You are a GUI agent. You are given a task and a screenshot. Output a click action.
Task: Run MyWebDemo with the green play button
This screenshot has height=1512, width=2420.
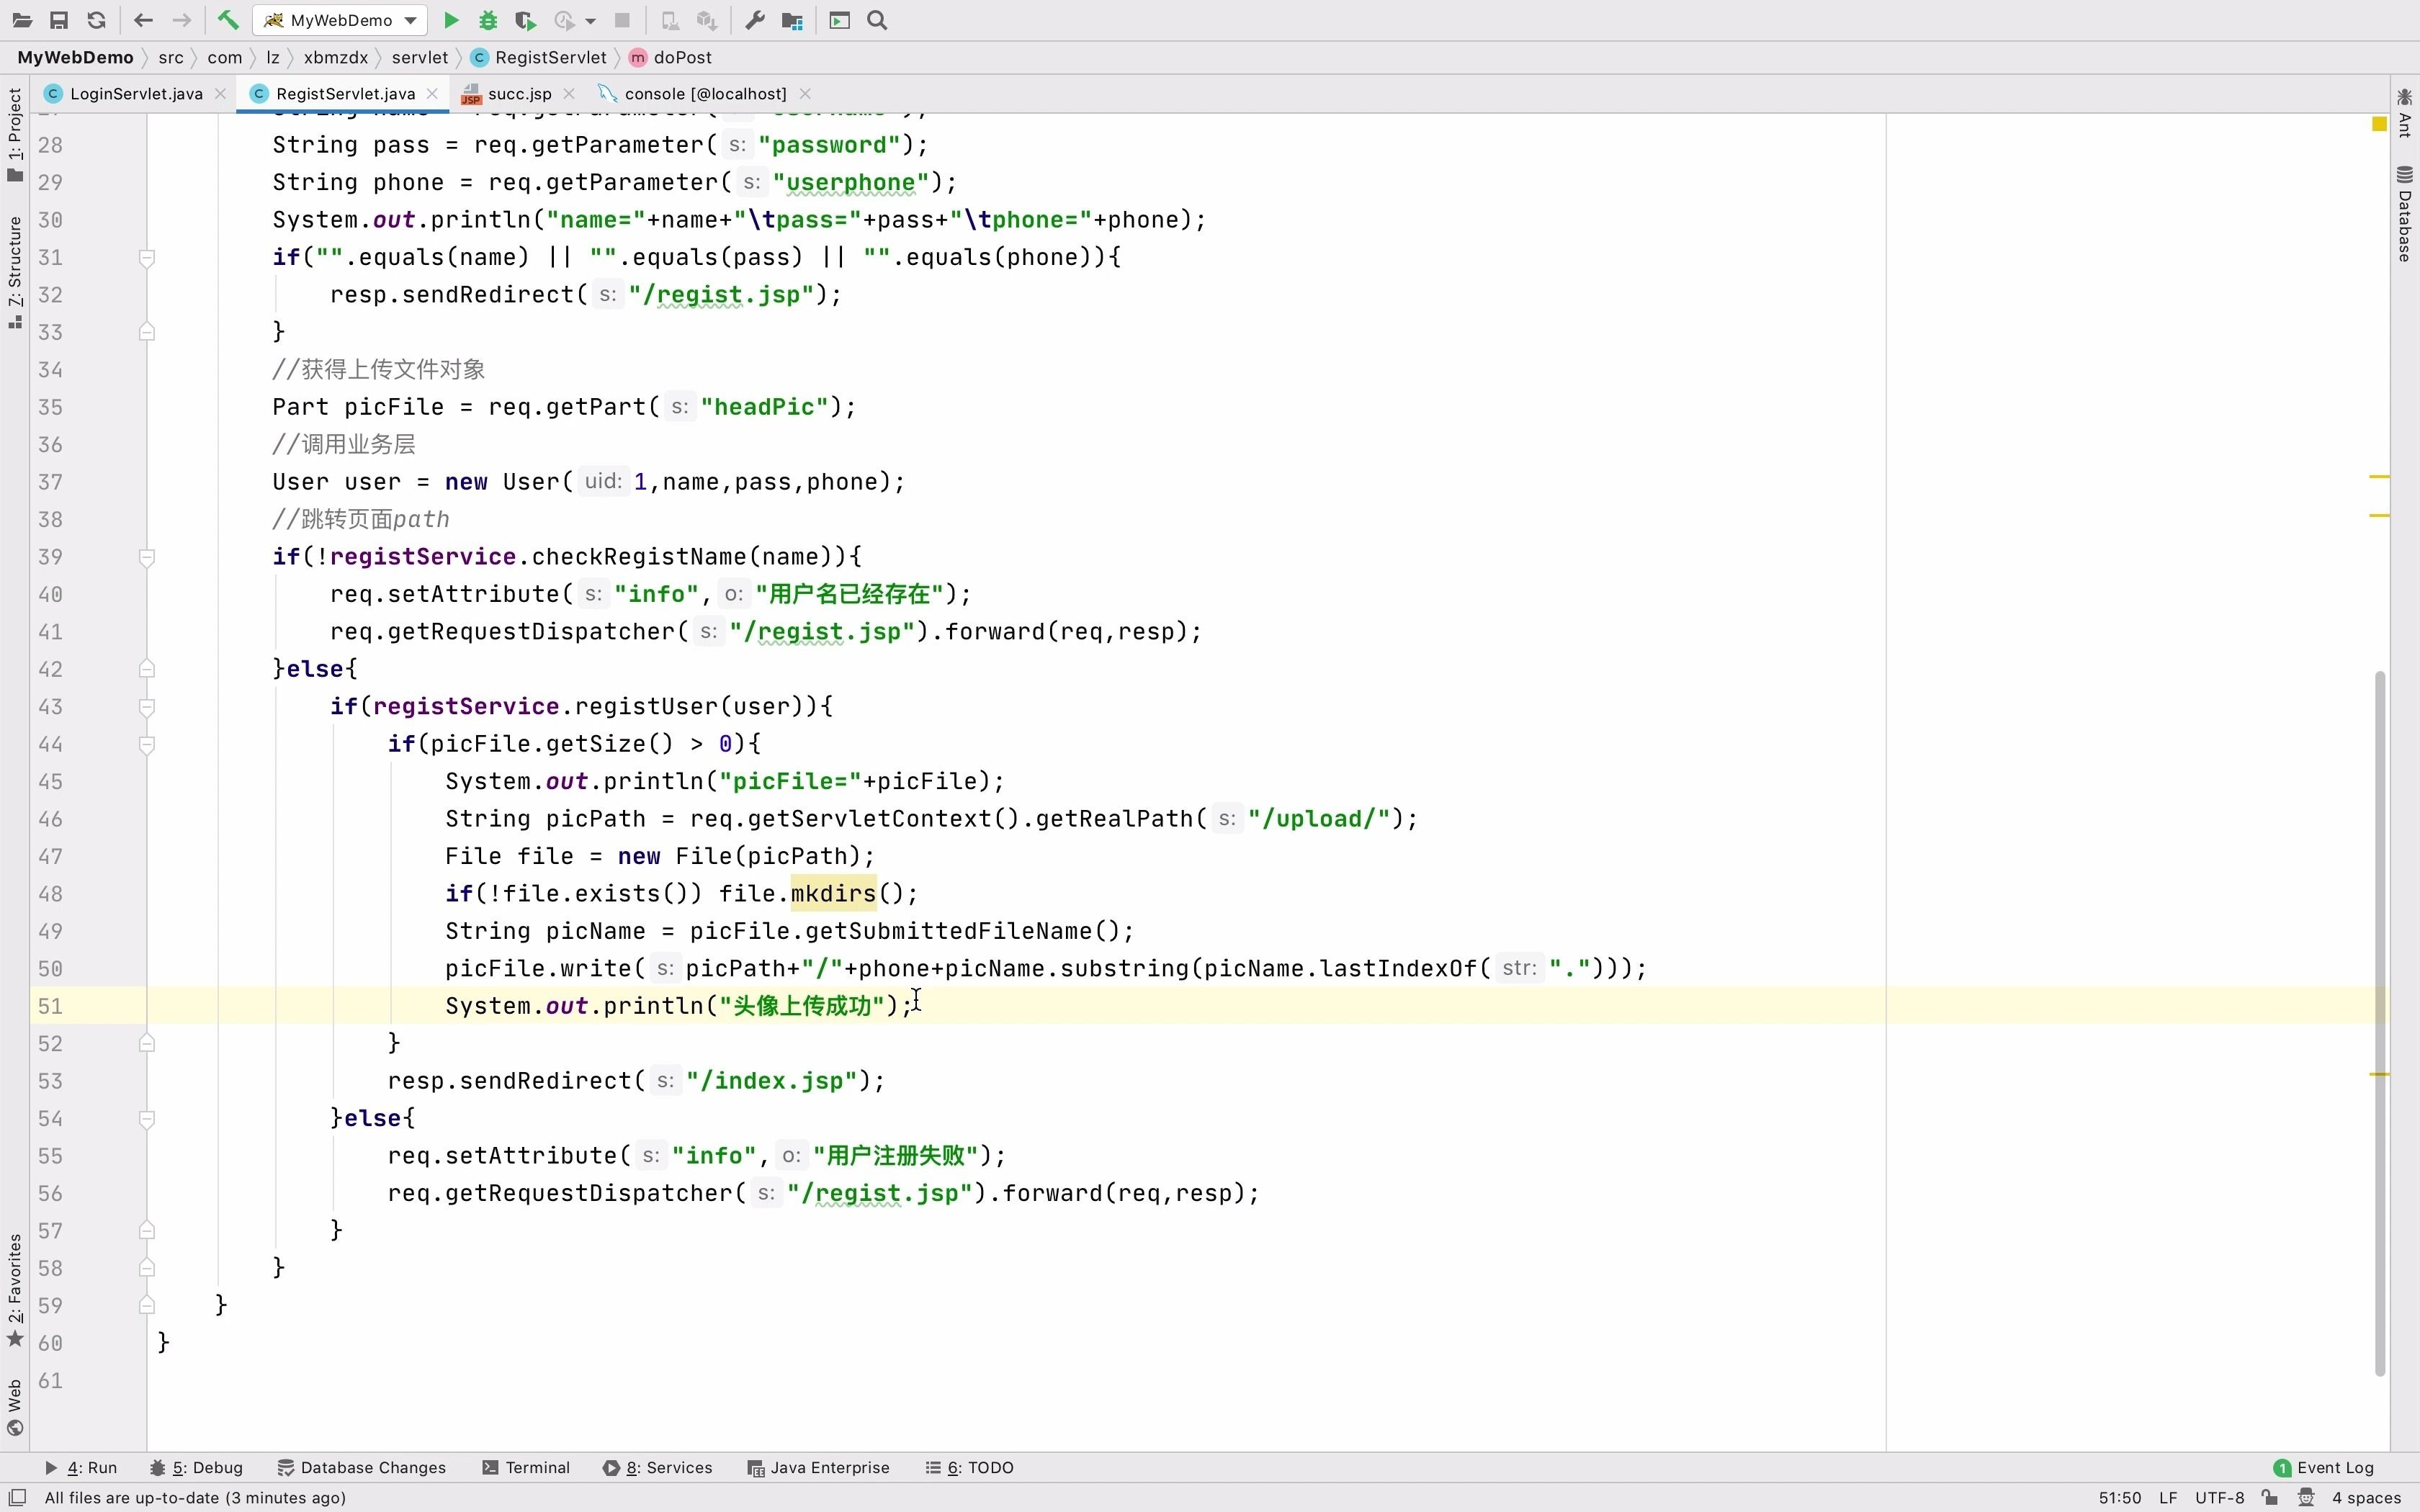[451, 20]
